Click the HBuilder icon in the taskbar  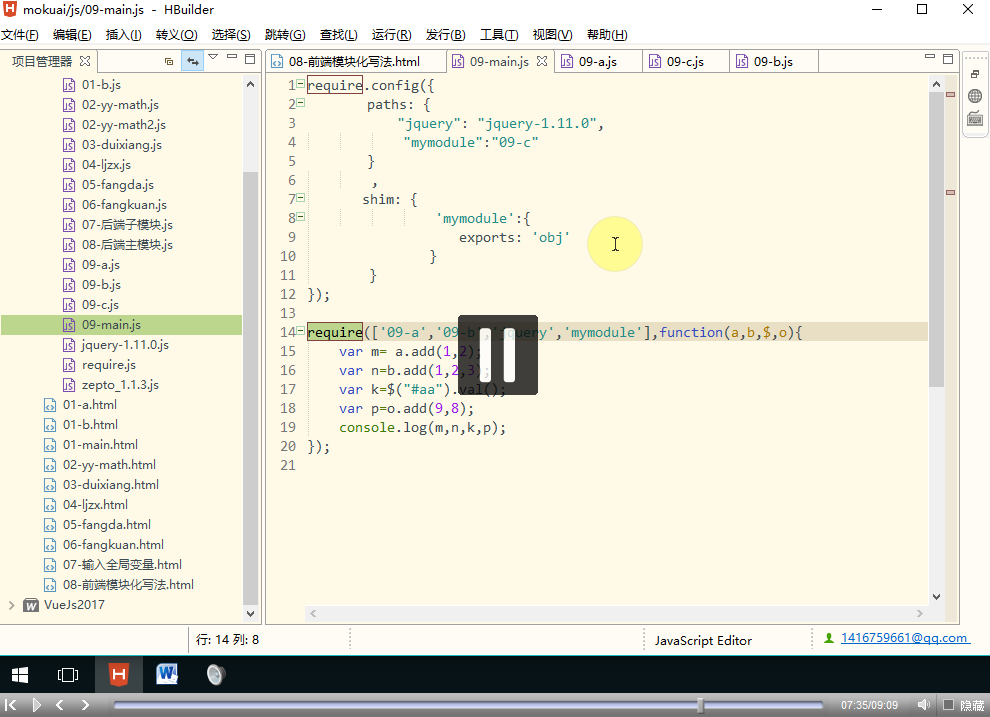pyautogui.click(x=118, y=675)
